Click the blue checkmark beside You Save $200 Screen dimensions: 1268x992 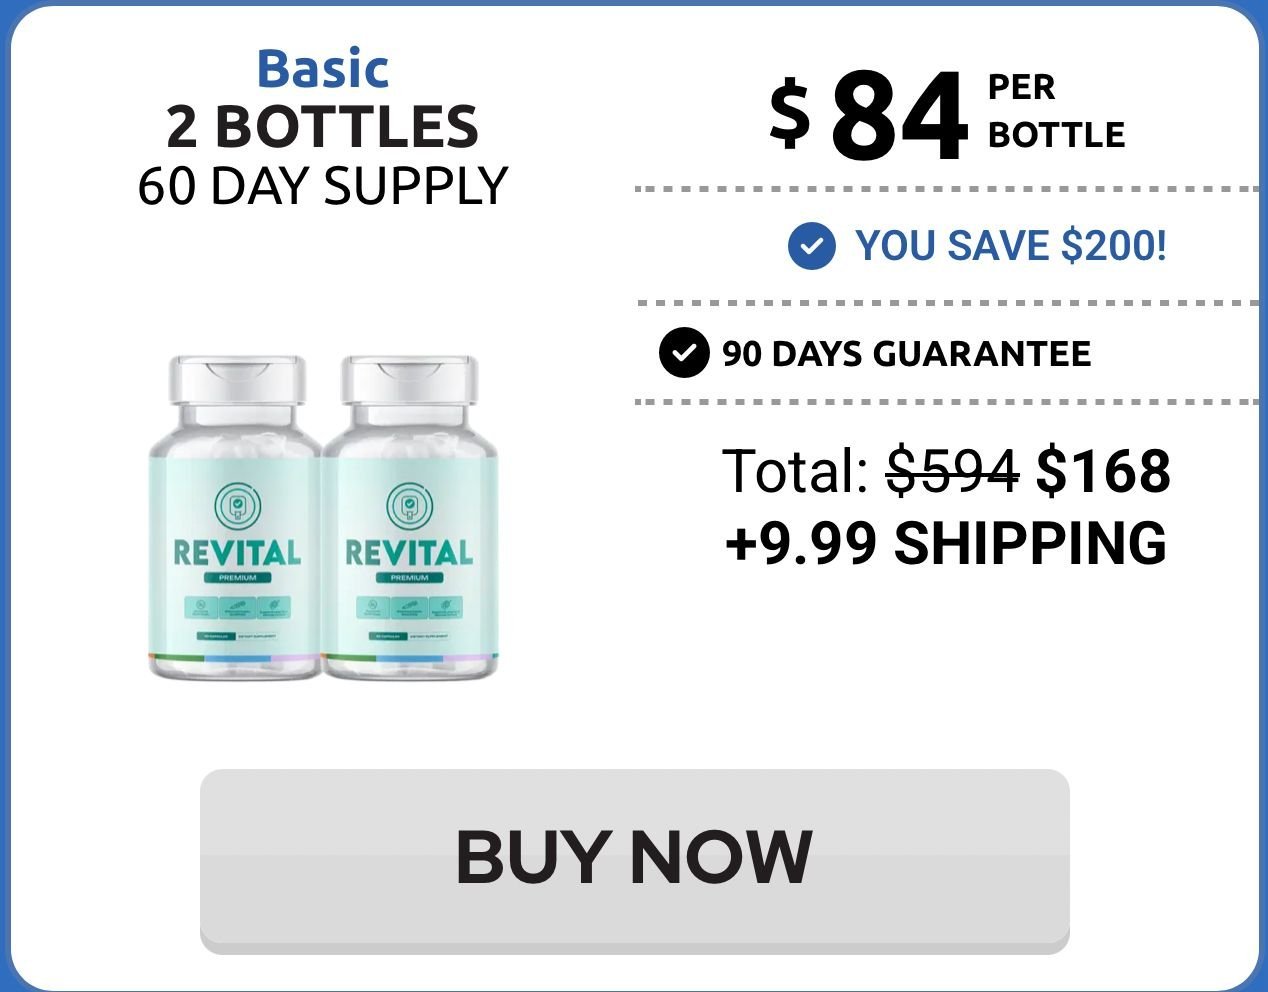coord(811,246)
